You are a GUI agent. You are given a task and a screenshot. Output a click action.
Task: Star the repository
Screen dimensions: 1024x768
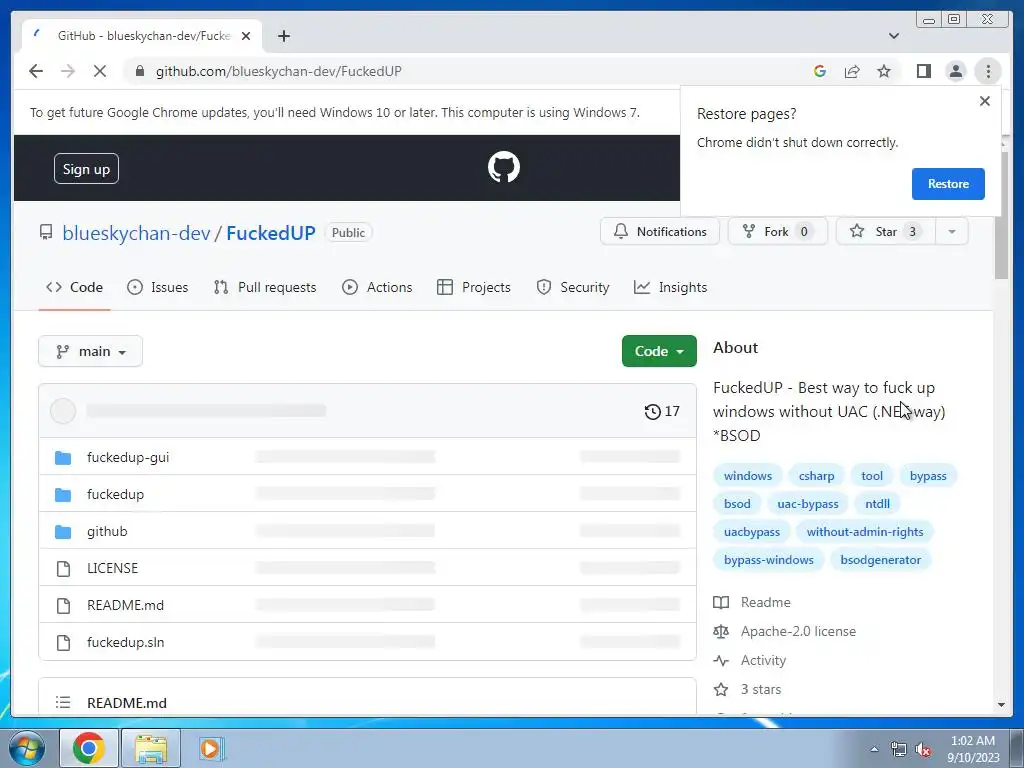point(886,232)
